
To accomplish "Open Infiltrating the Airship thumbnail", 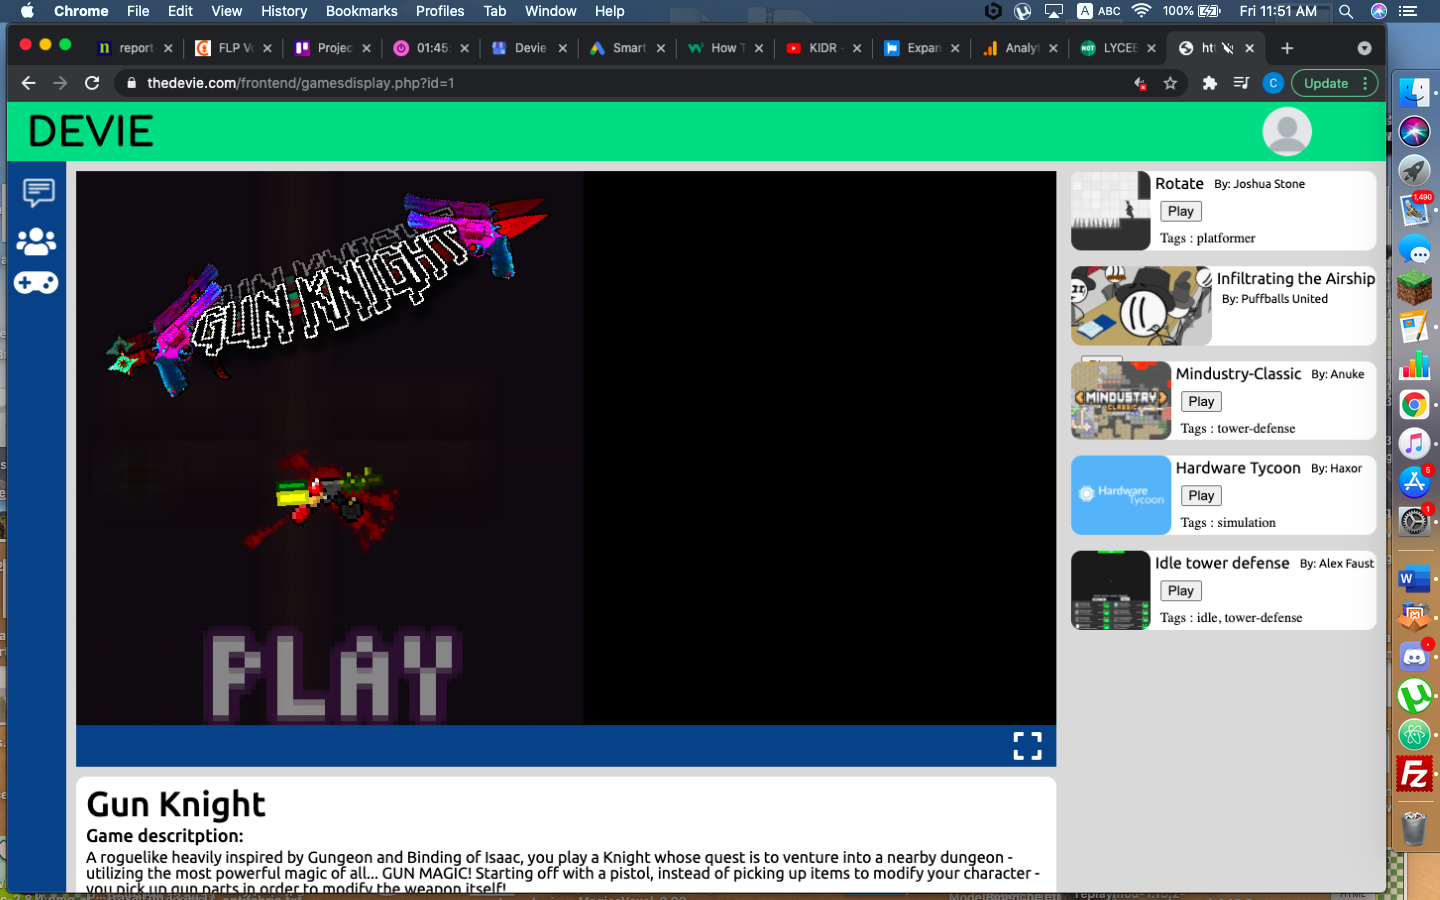I will point(1141,305).
